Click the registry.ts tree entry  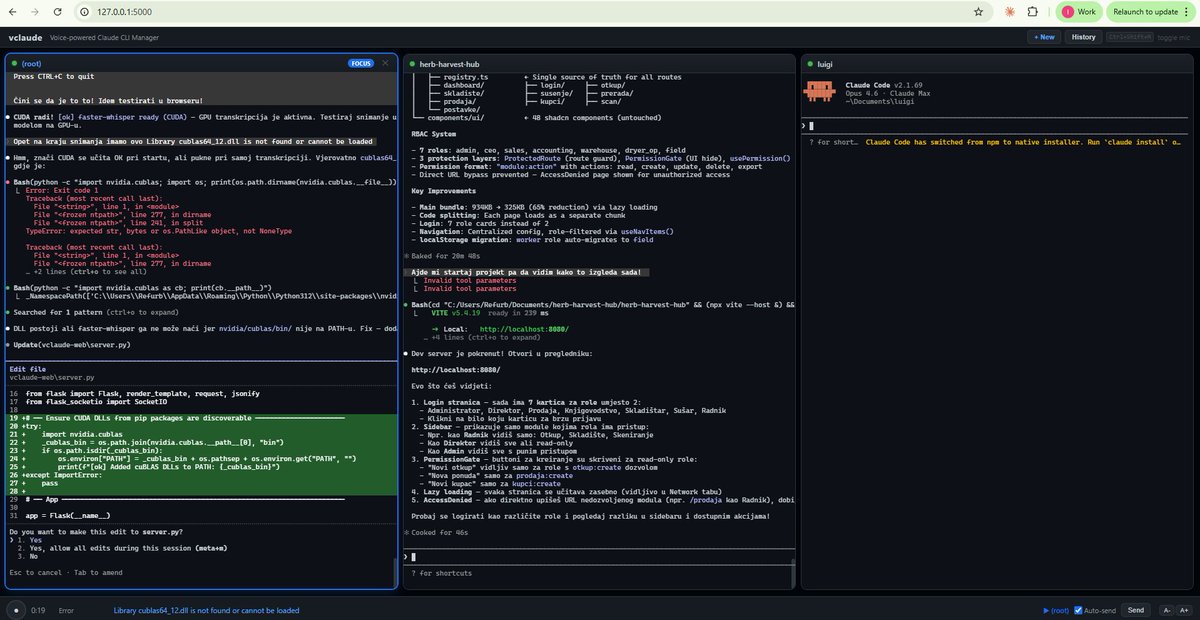(x=465, y=77)
